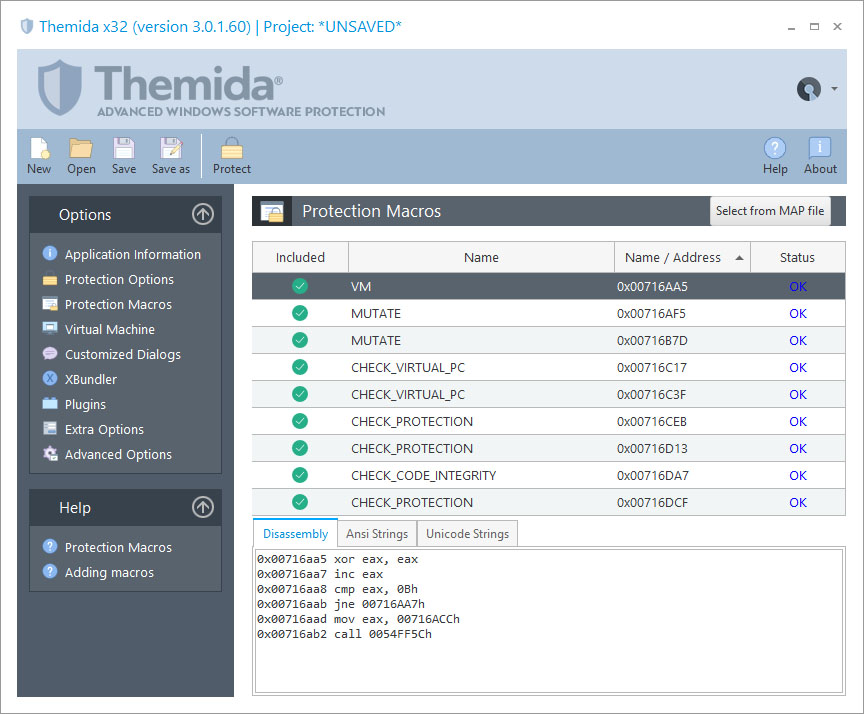Click Select from MAP file button
Viewport: 864px width, 714px height.
(770, 211)
